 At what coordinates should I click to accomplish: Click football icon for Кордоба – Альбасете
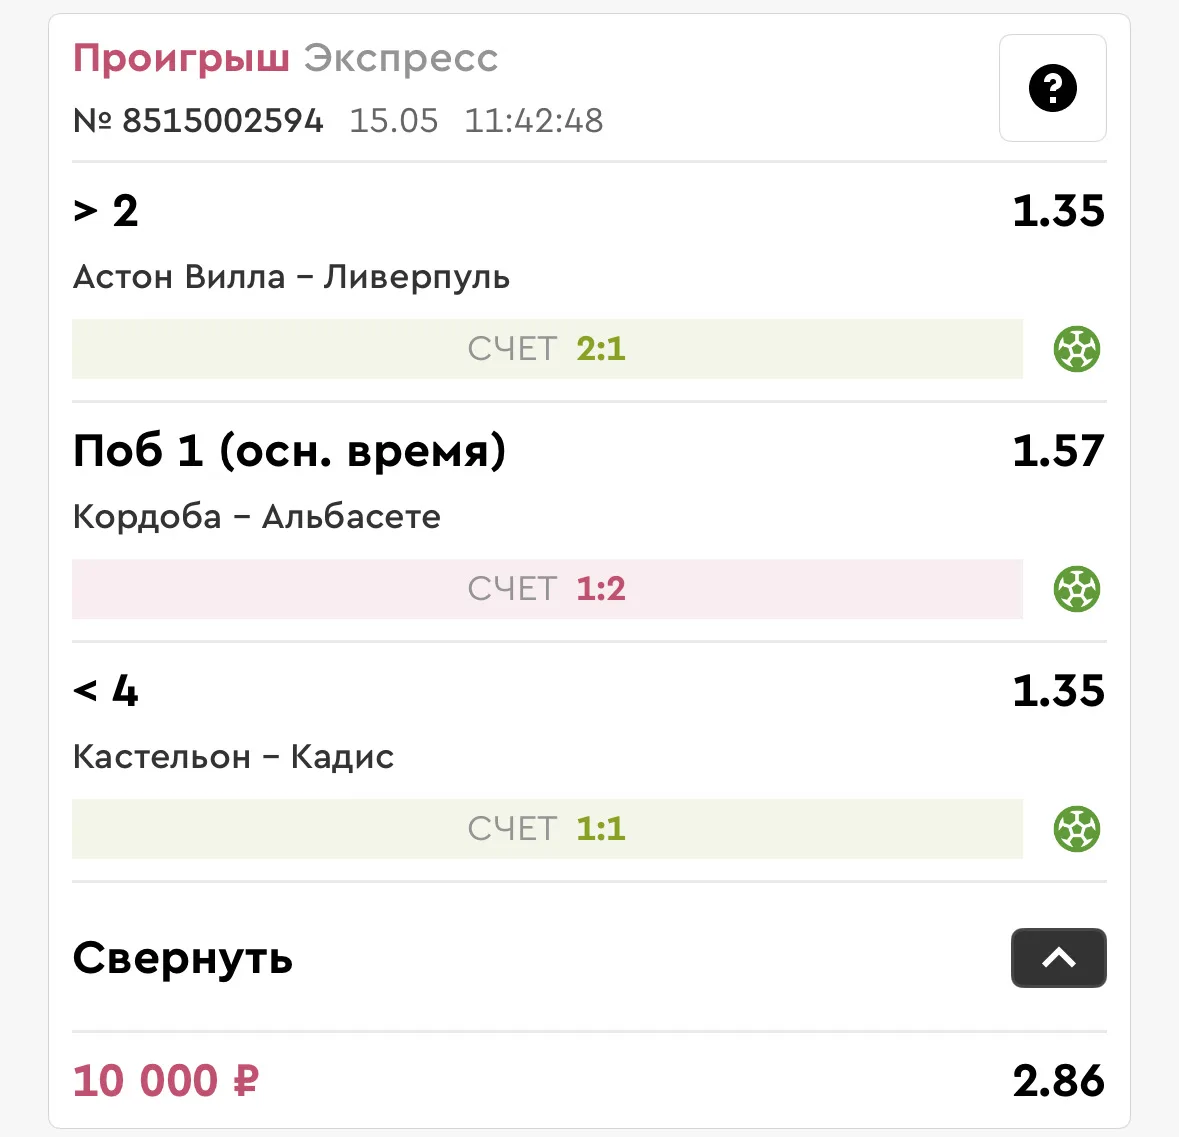pos(1076,589)
